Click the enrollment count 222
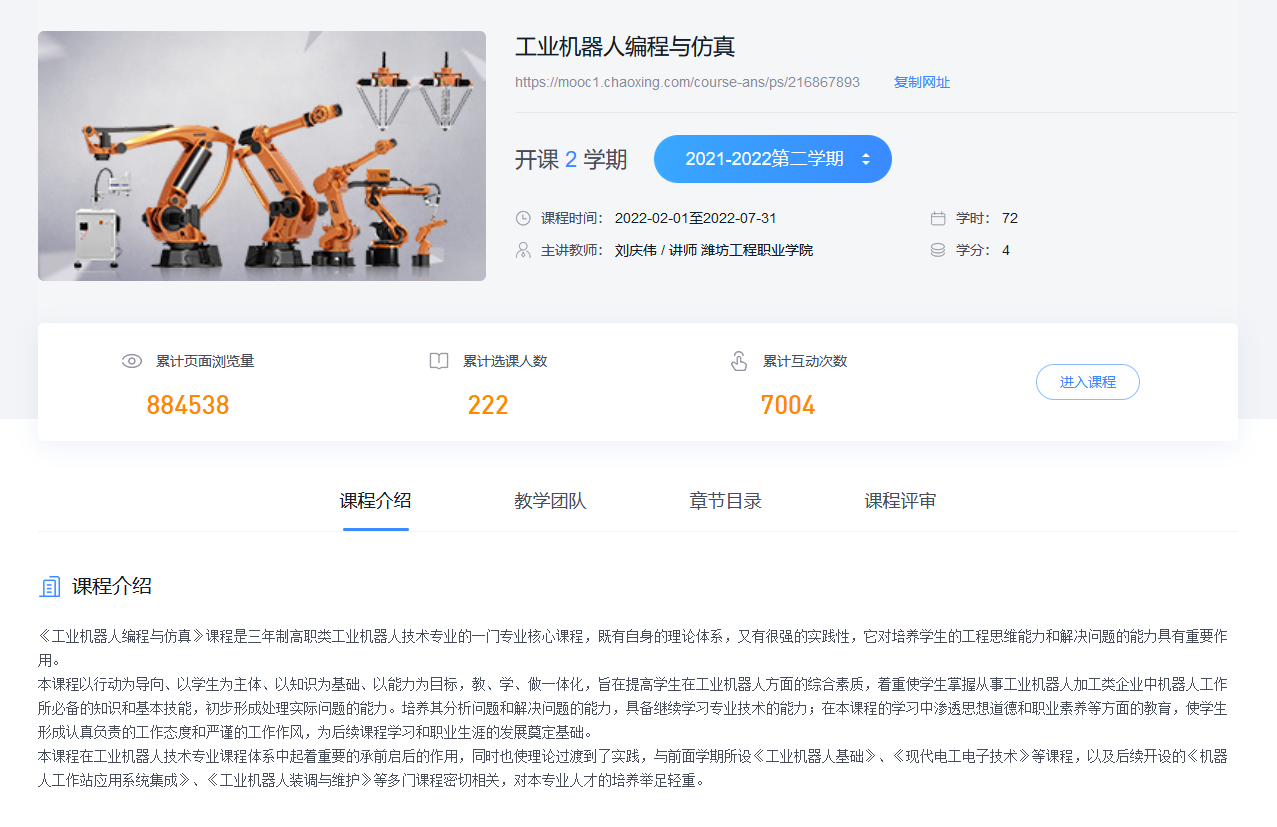Screen dimensions: 1277x827 click(488, 405)
